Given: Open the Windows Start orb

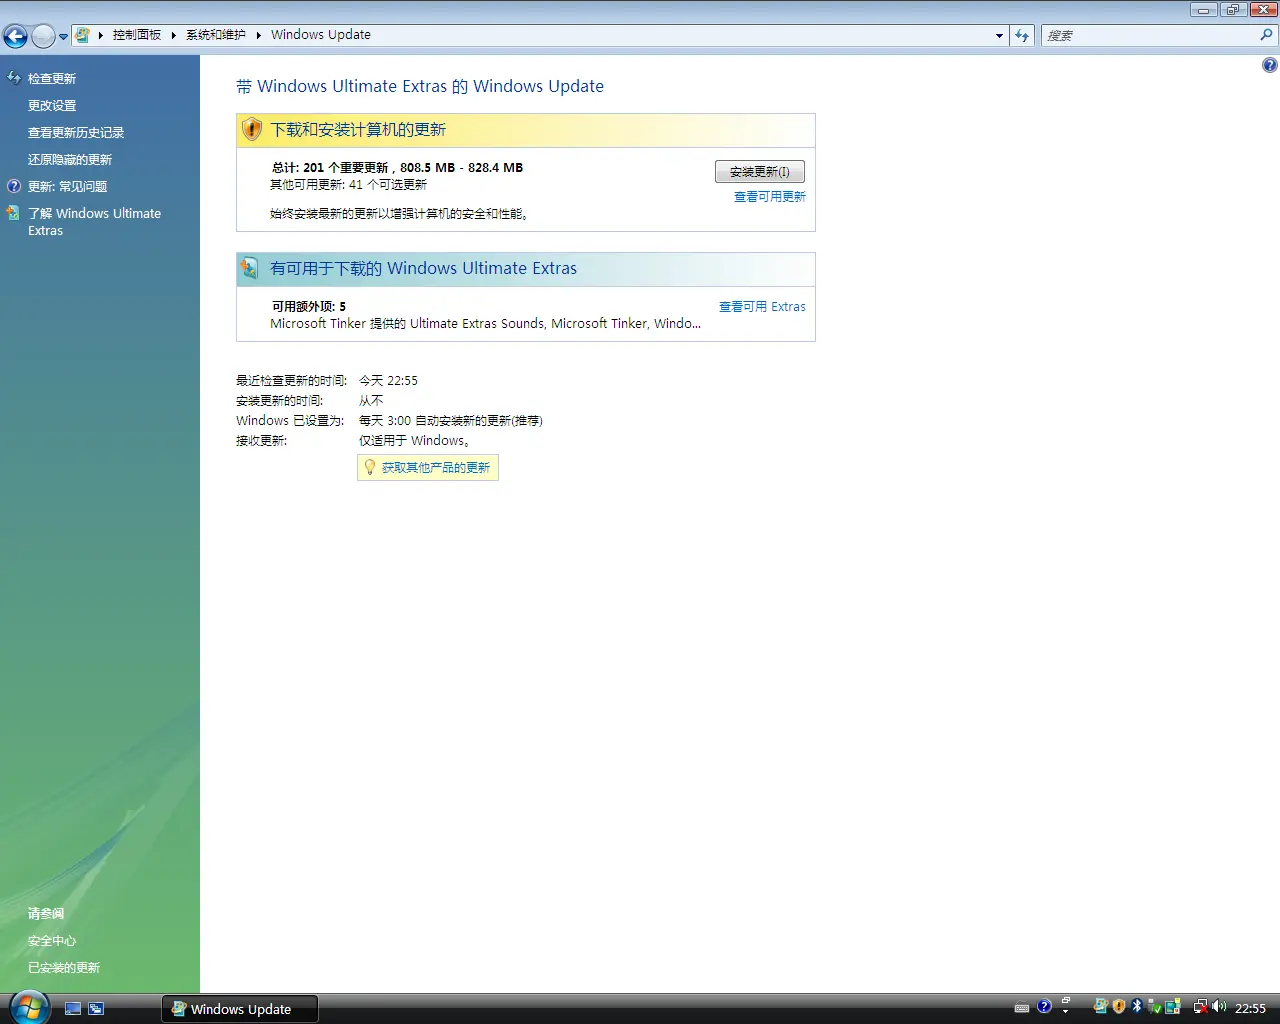Looking at the screenshot, I should pyautogui.click(x=29, y=1007).
